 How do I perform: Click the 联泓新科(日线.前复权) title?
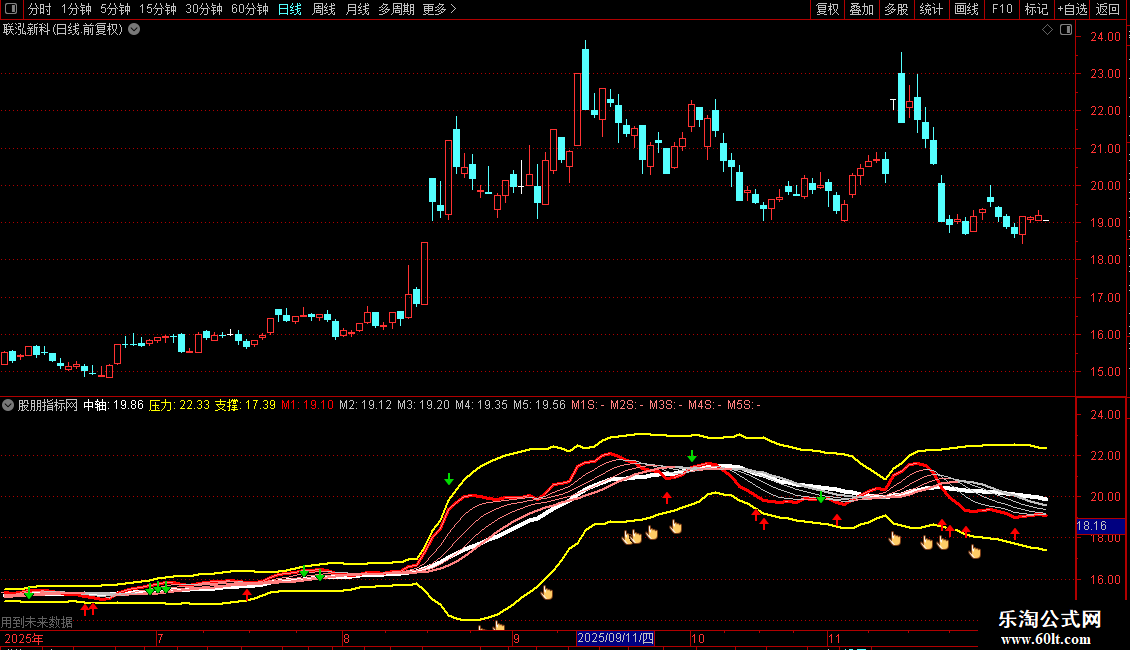point(63,30)
